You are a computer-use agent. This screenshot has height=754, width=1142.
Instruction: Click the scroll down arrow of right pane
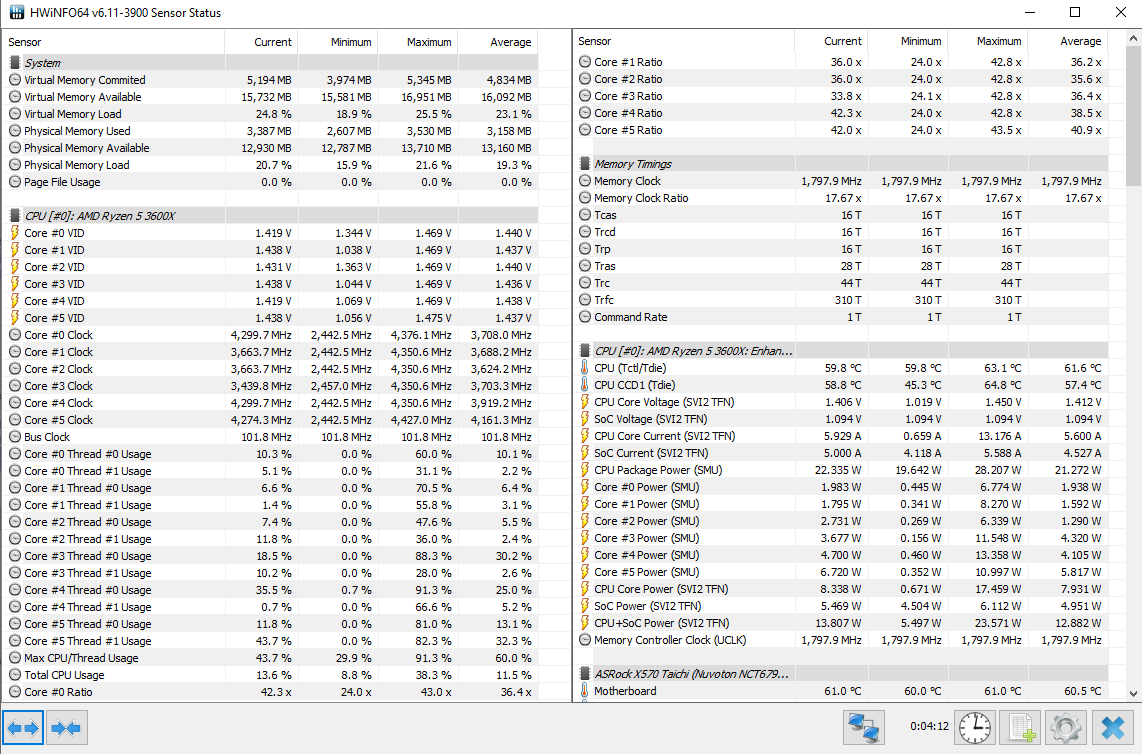(1133, 694)
